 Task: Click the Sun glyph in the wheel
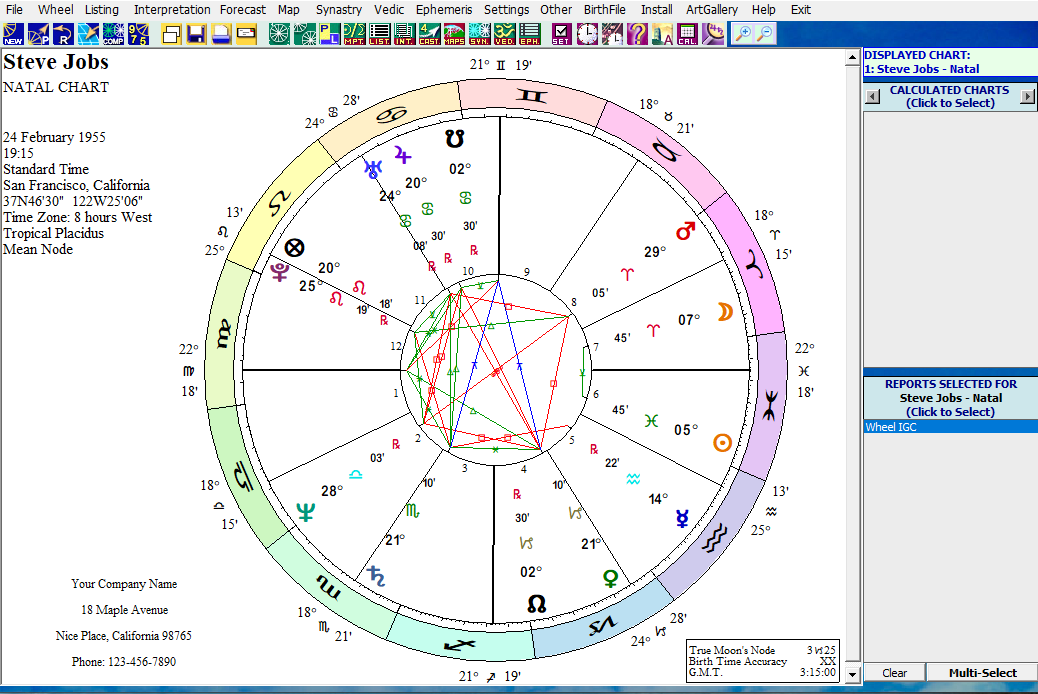click(722, 443)
